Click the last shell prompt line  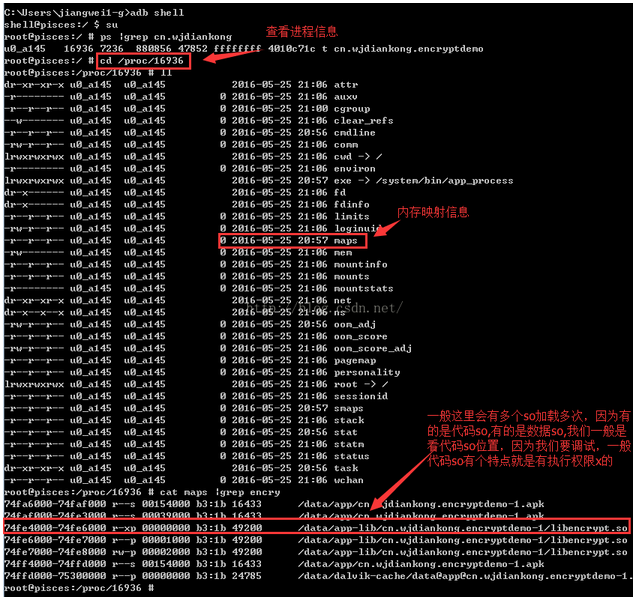(79, 588)
